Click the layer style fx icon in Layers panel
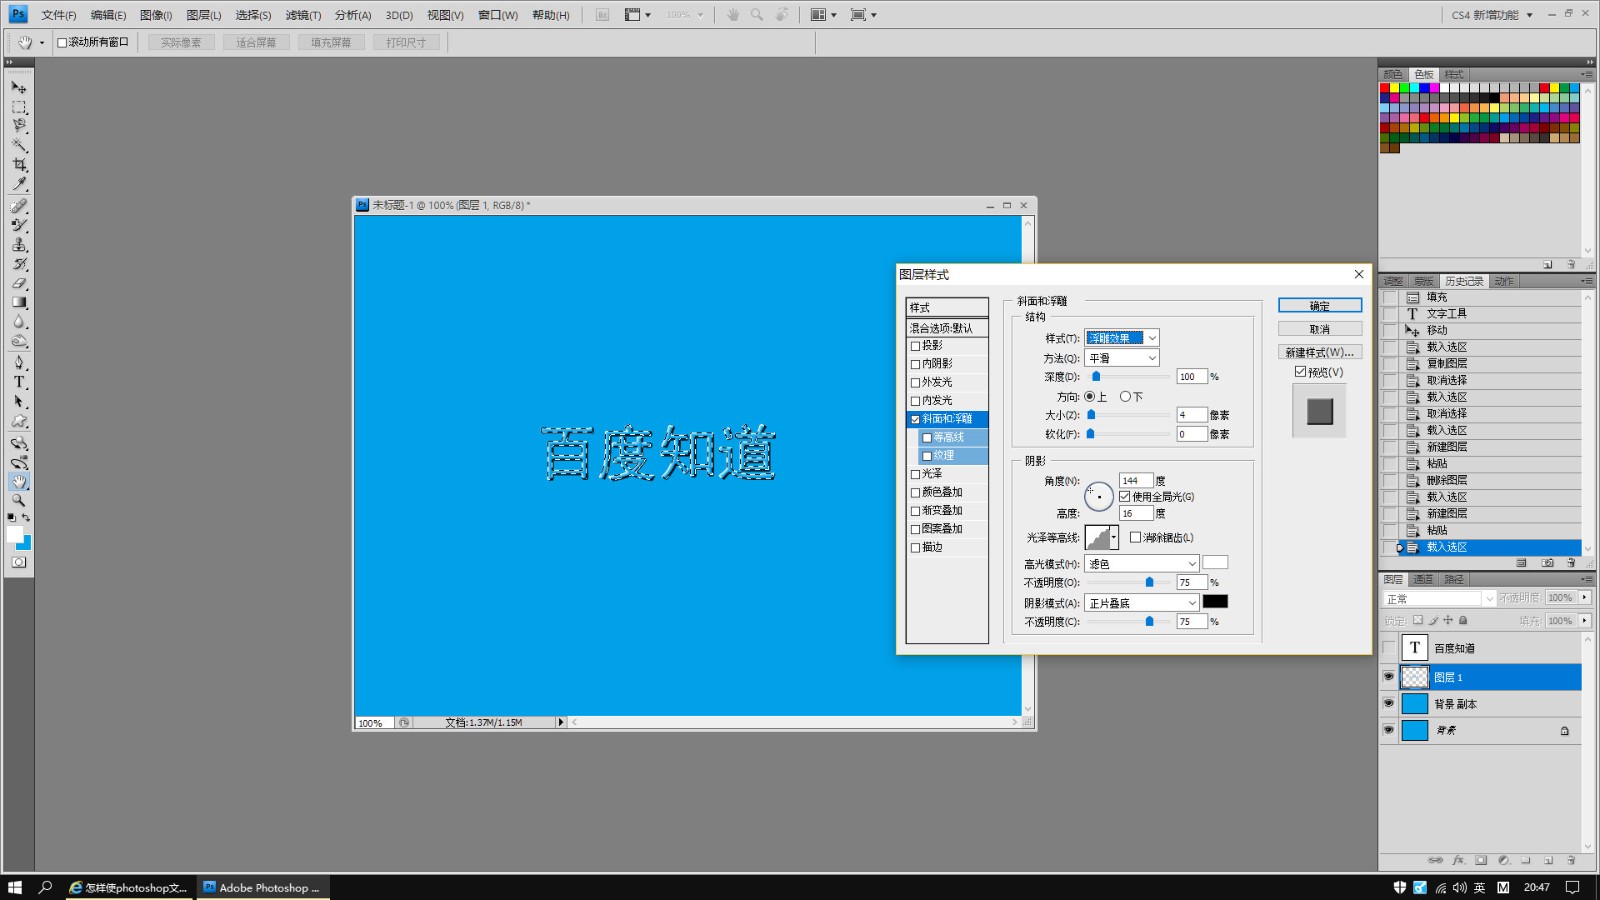1600x900 pixels. coord(1458,860)
